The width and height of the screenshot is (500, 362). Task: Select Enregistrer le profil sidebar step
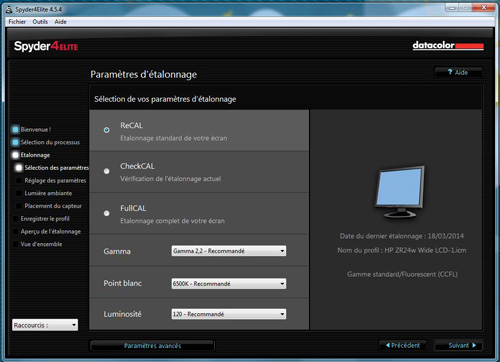(x=45, y=219)
